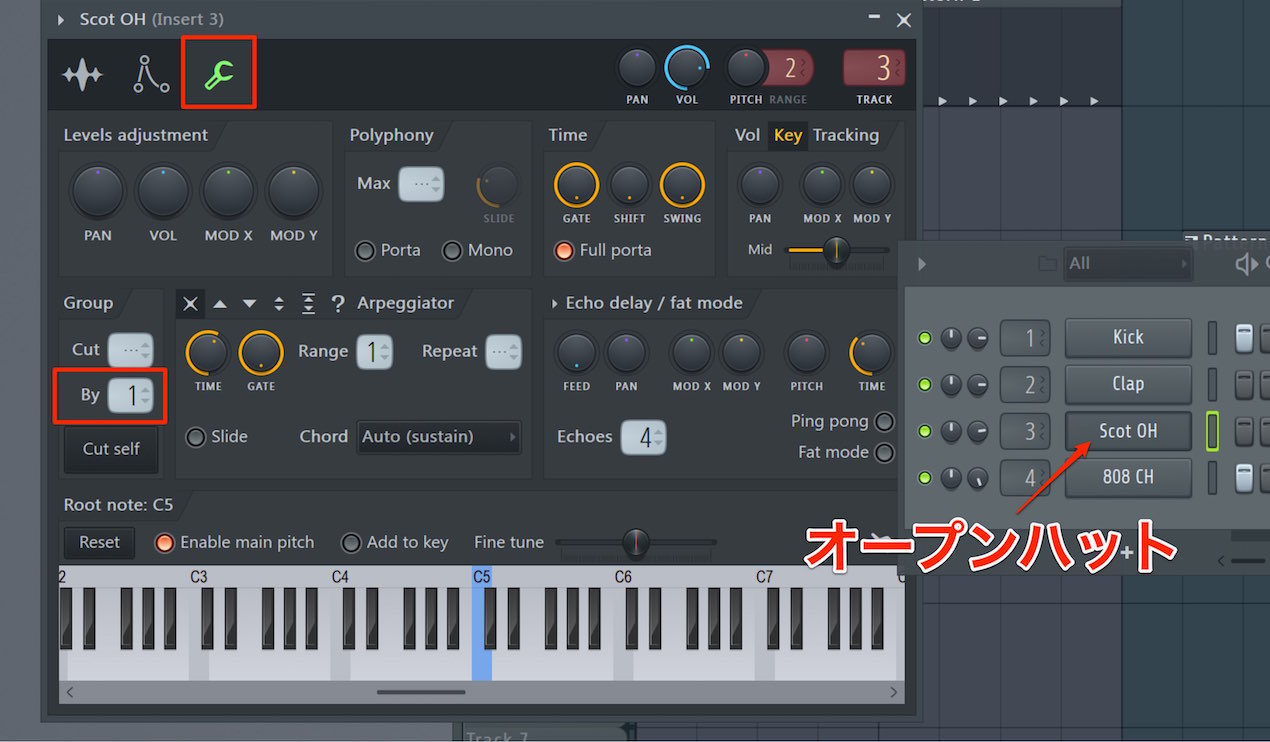The width and height of the screenshot is (1270, 742).
Task: Click Levels adjustment VOL knob
Action: (x=163, y=192)
